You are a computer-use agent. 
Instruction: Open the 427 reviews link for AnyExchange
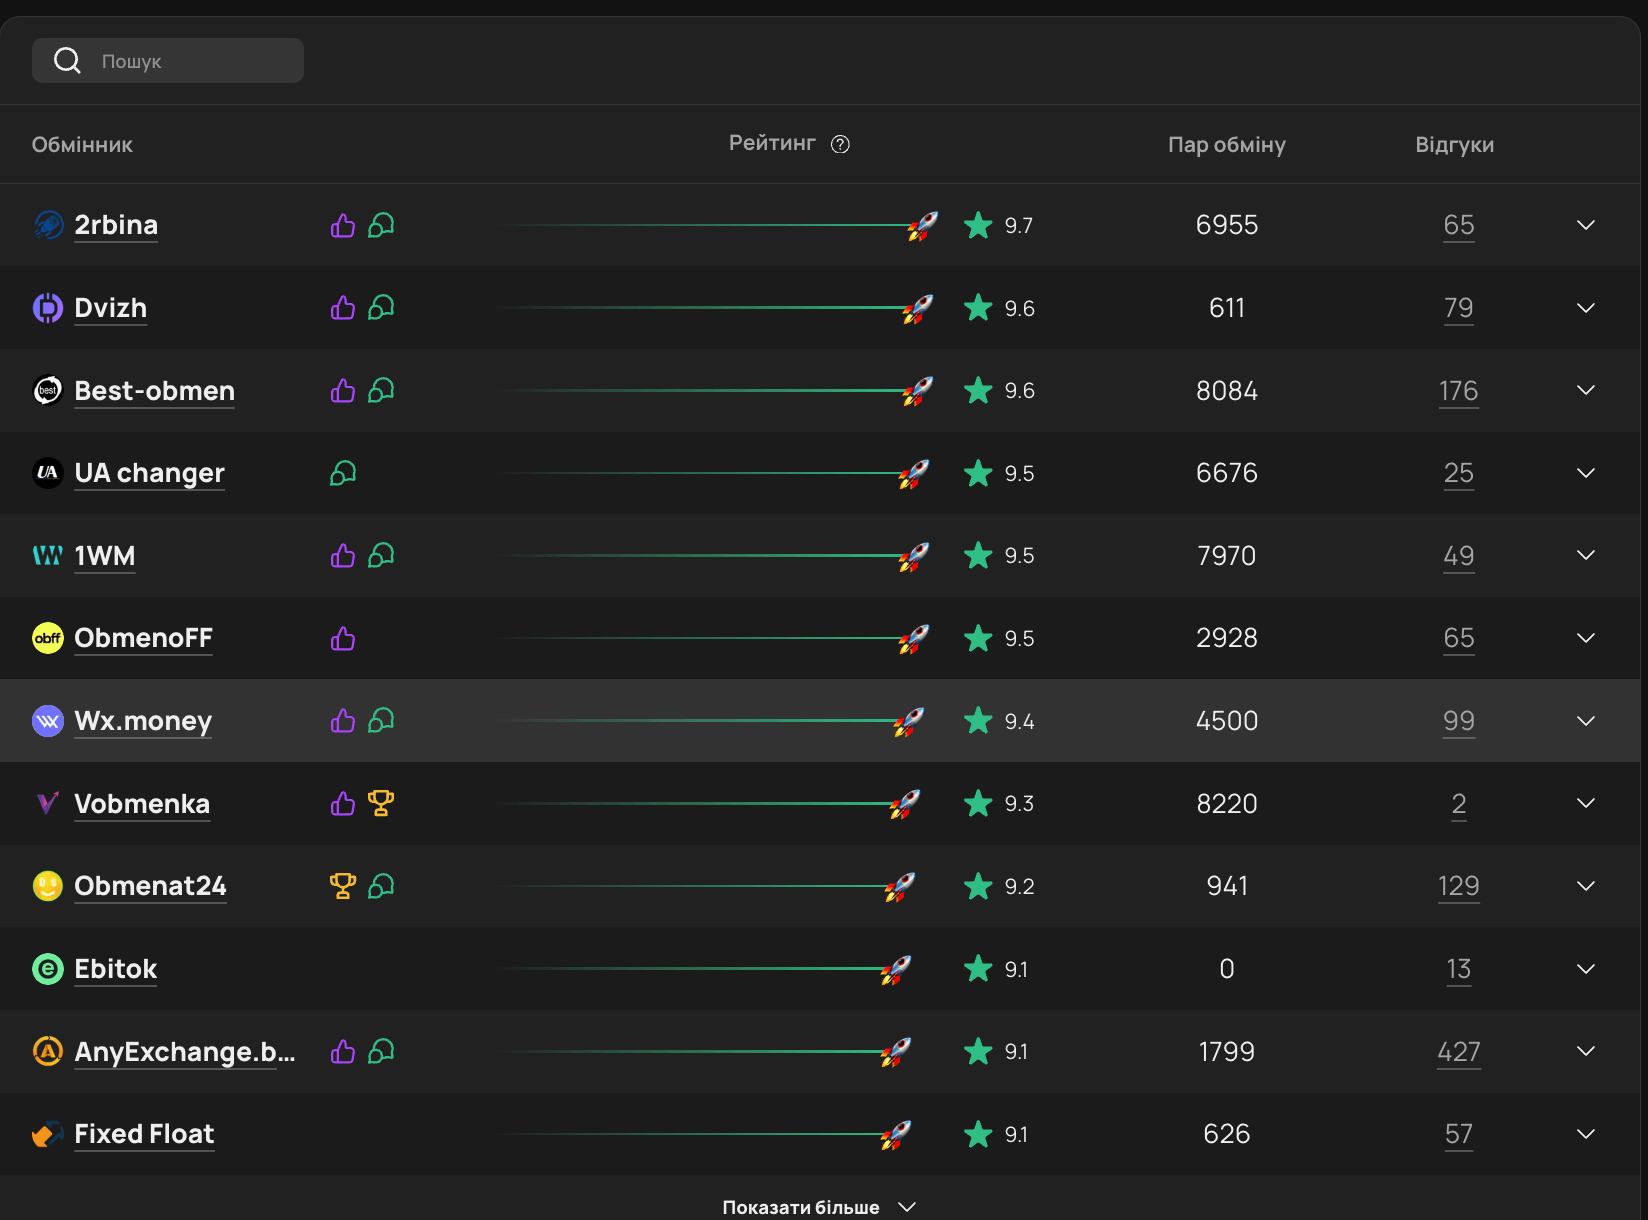pos(1458,1052)
